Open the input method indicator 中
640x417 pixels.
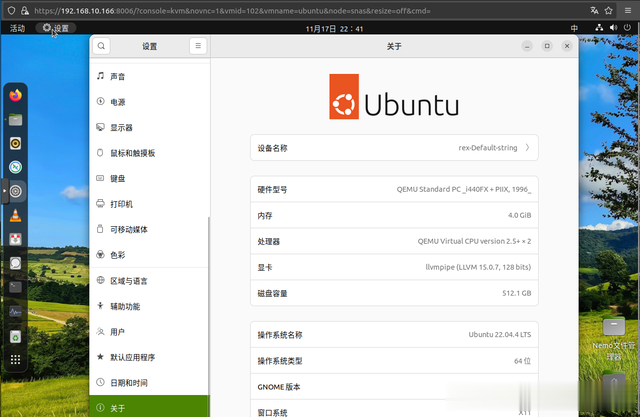[574, 28]
